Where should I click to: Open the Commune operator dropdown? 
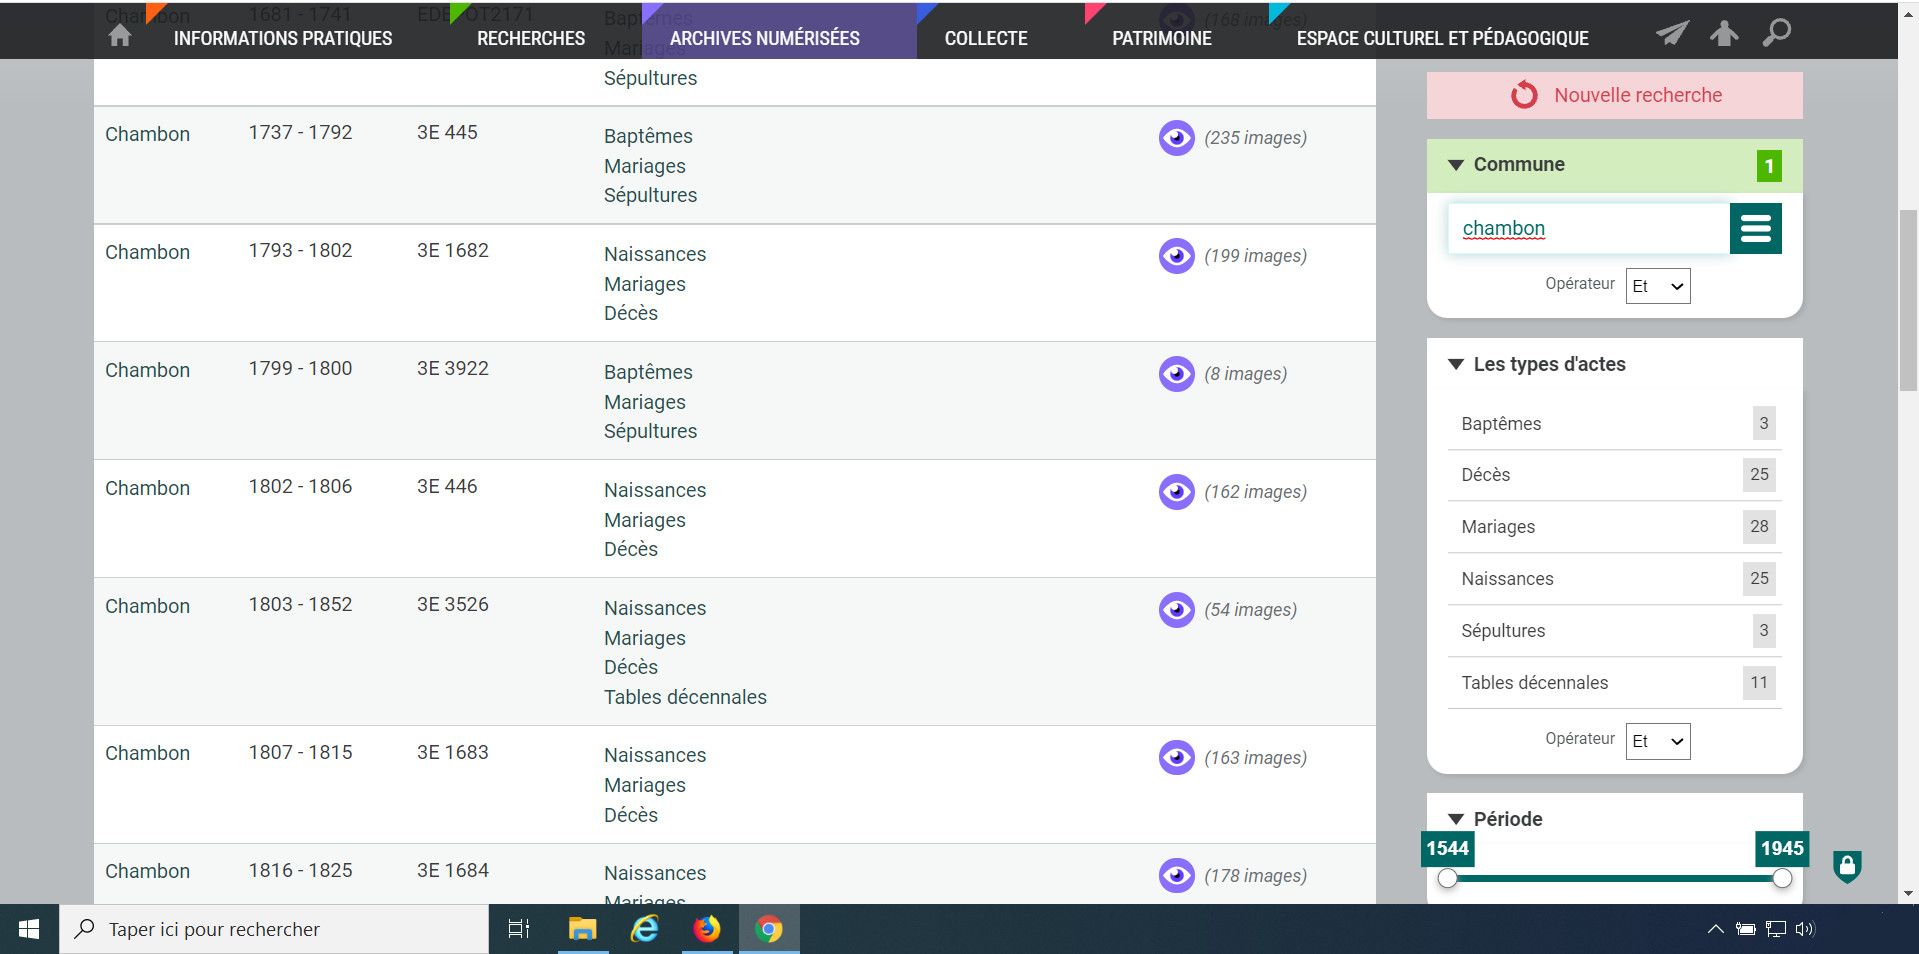[x=1657, y=286]
